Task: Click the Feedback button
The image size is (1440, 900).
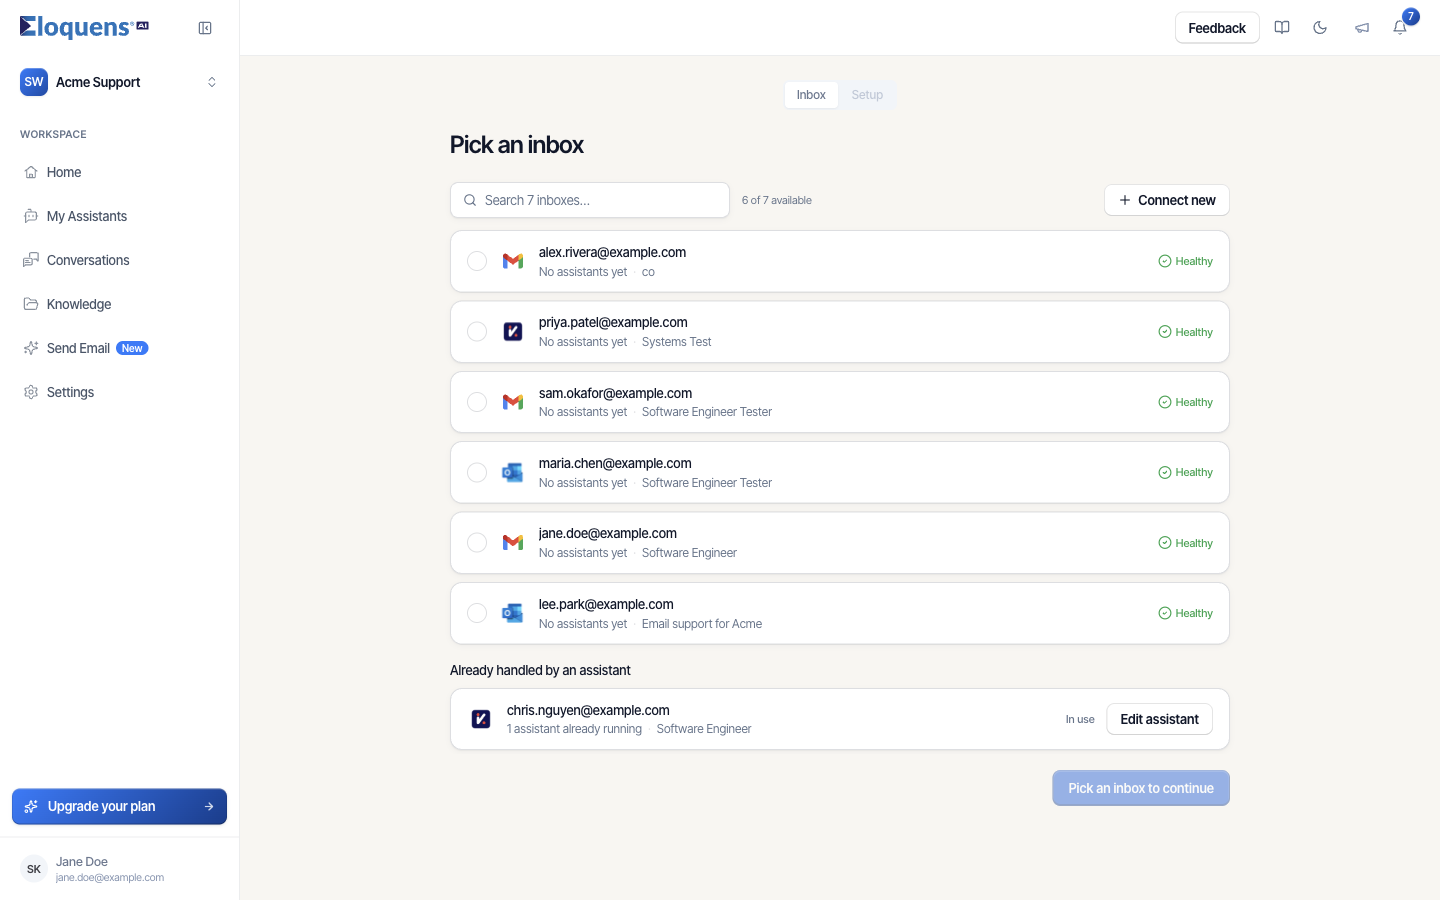Action: pos(1217,28)
